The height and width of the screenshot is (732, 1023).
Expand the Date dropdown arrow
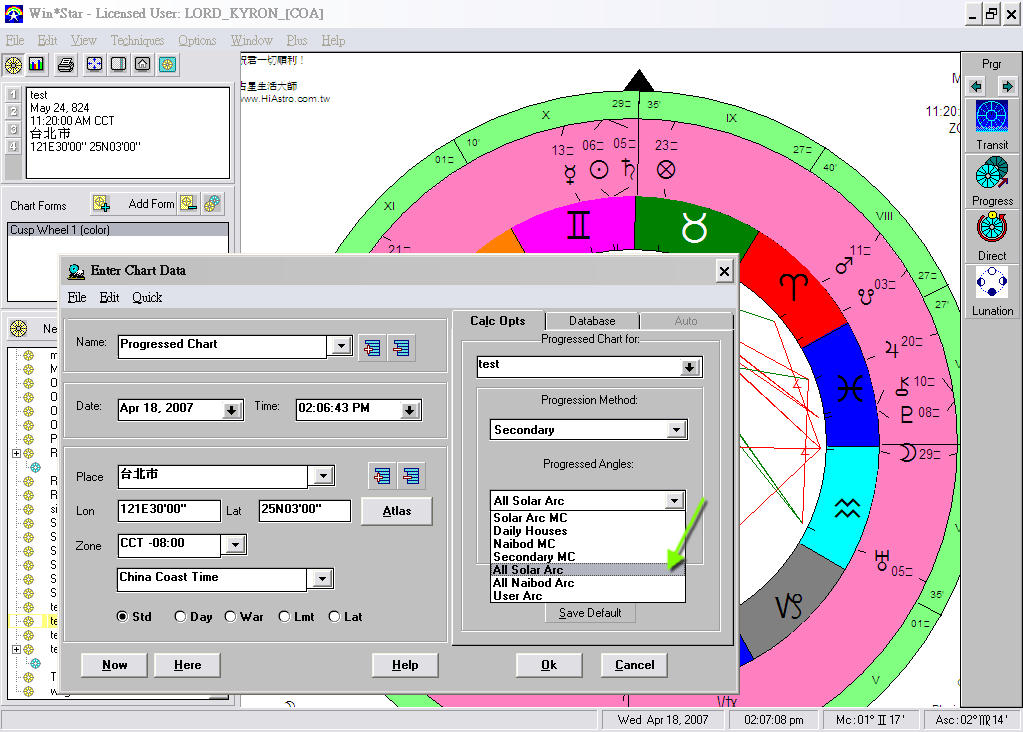point(232,410)
